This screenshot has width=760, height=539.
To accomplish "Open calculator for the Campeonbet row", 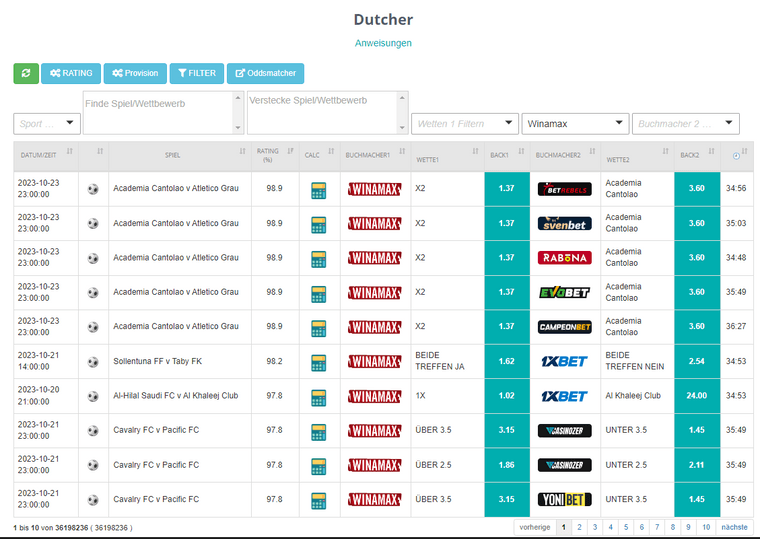I will click(x=318, y=328).
